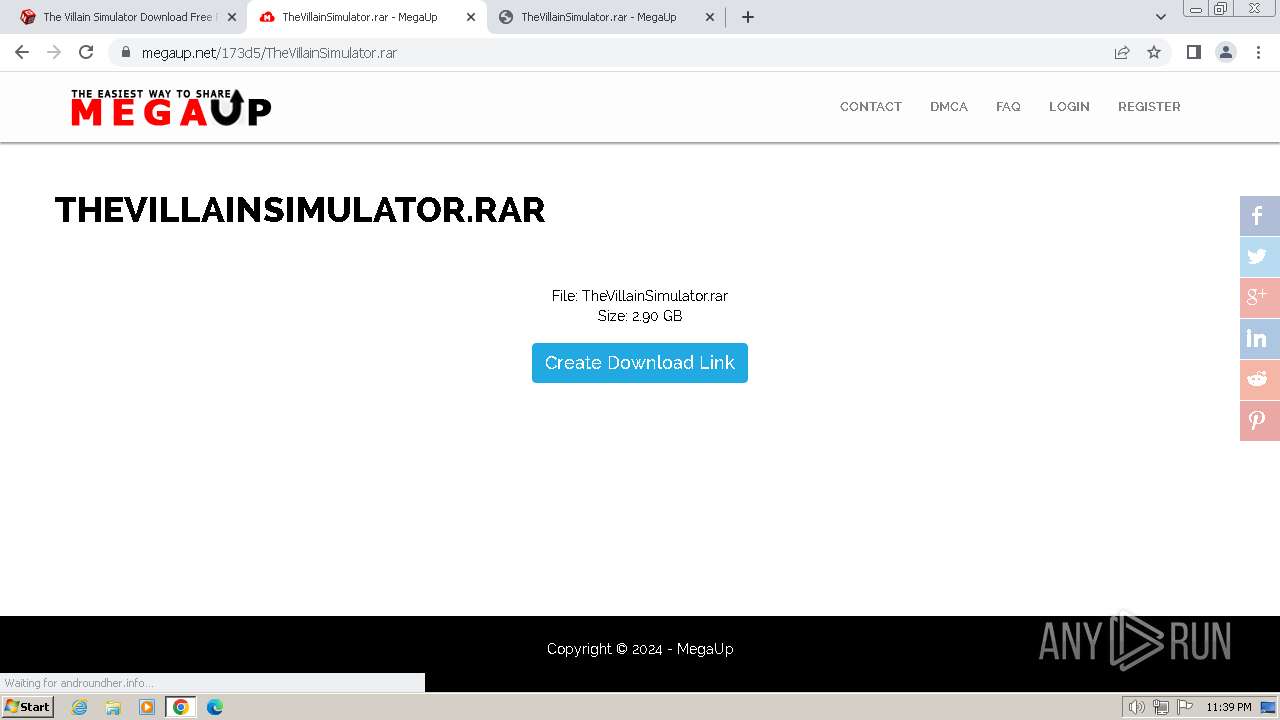Click the taskbar clock 11:39 PM
This screenshot has height=720, width=1280.
click(1229, 707)
